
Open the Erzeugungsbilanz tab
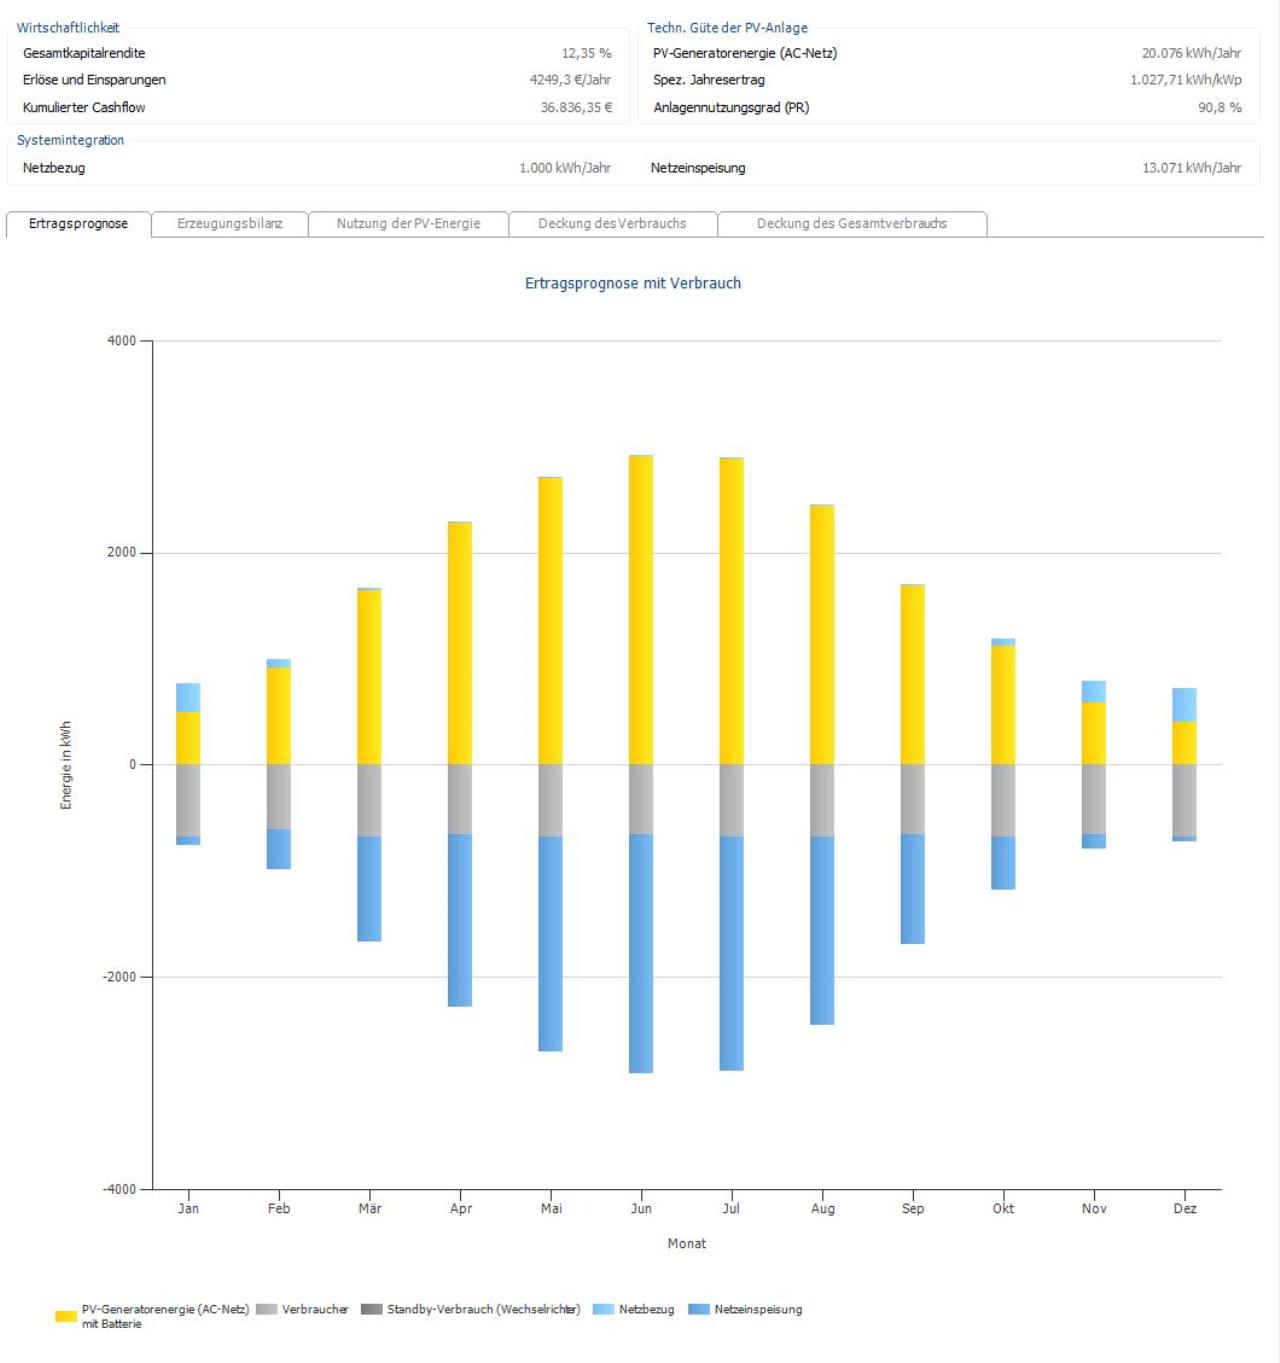[x=229, y=224]
